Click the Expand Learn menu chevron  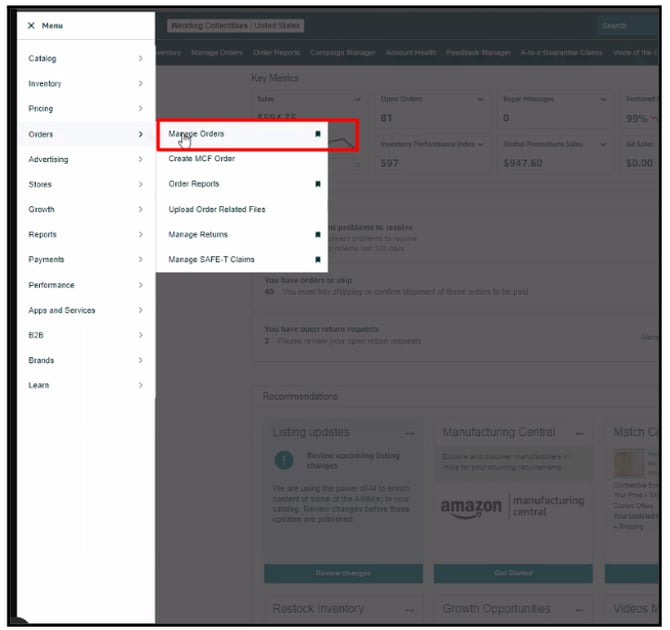click(141, 385)
